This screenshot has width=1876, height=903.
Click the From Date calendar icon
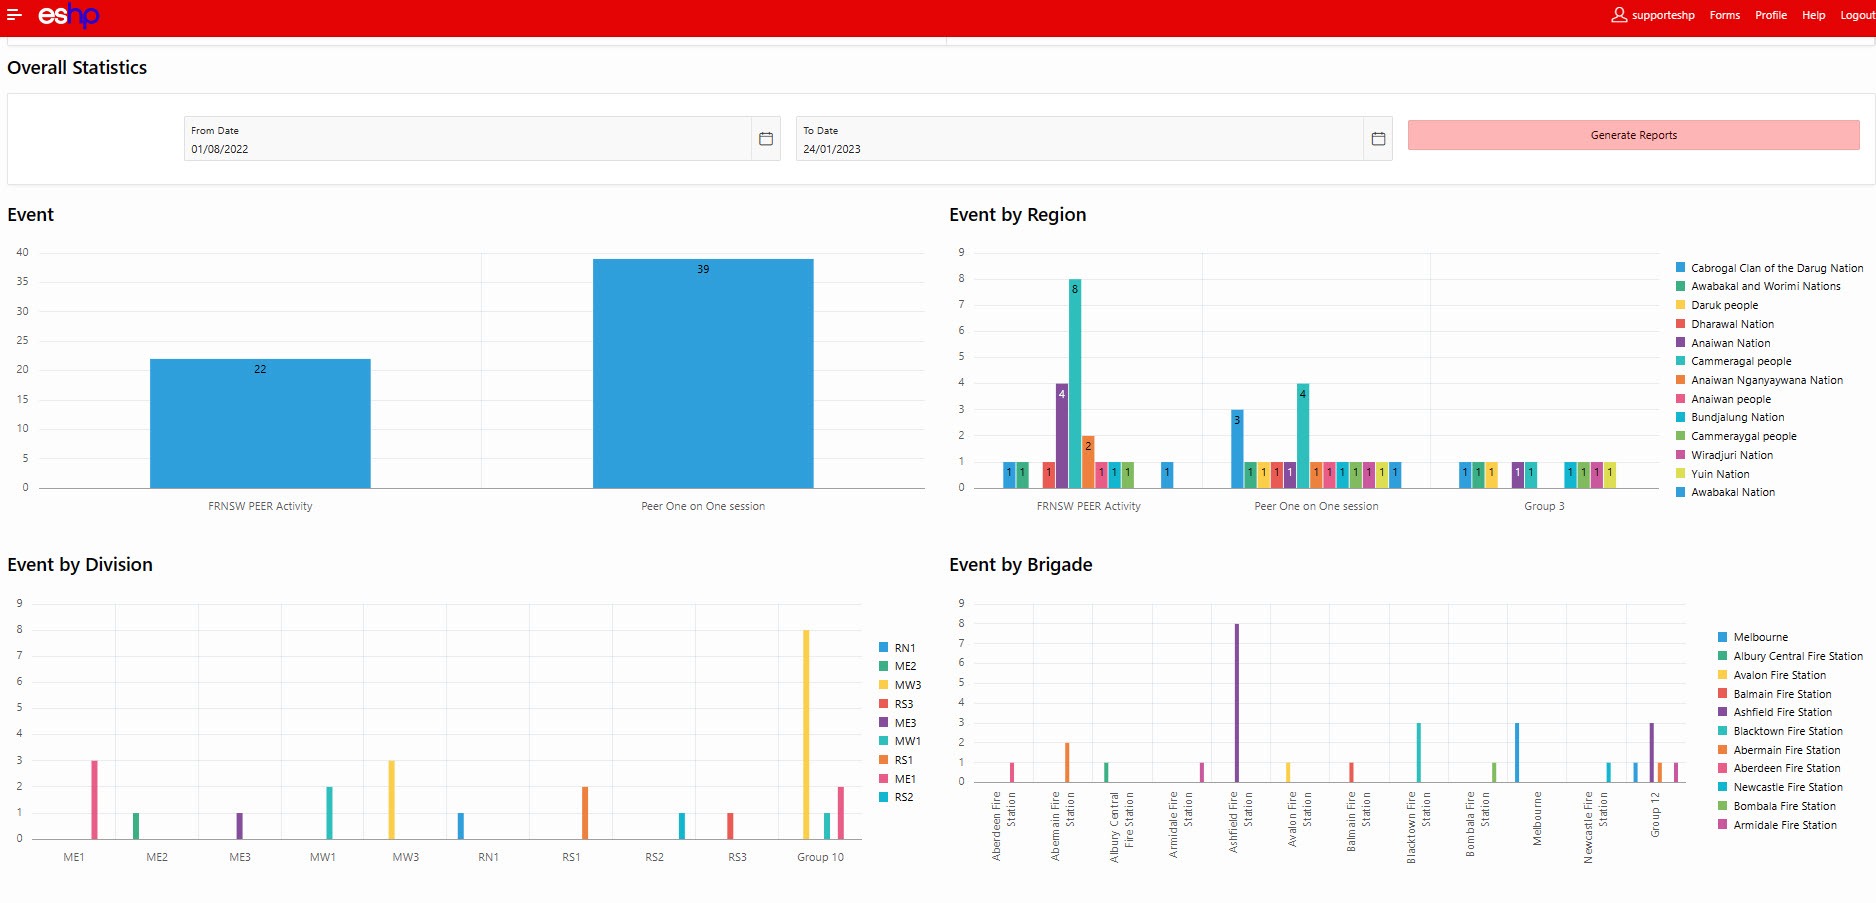click(765, 138)
